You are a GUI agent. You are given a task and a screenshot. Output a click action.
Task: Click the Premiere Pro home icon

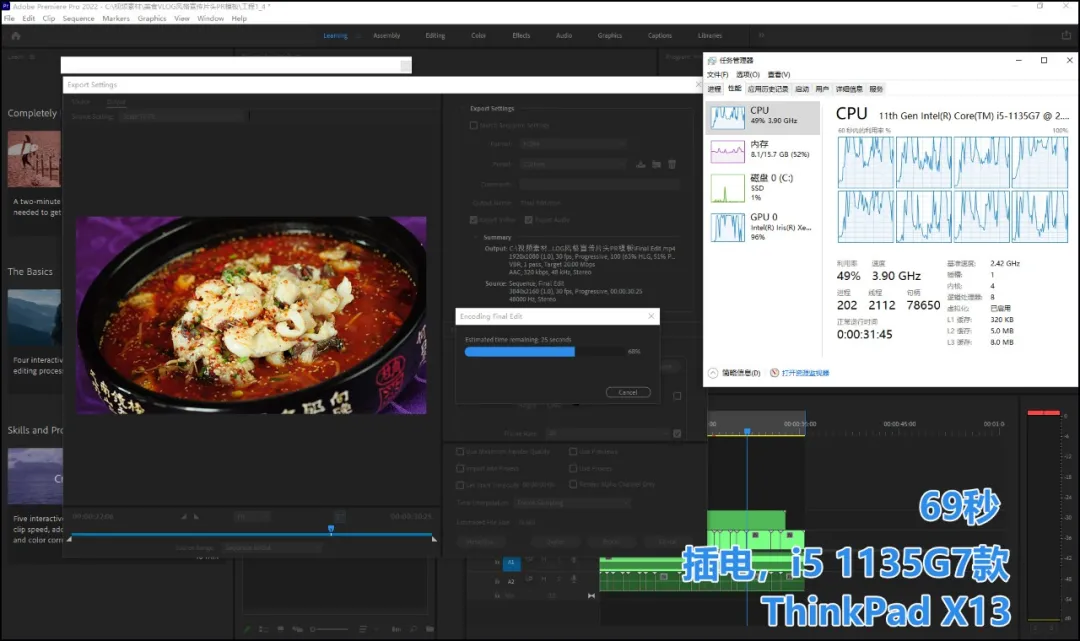pos(16,36)
